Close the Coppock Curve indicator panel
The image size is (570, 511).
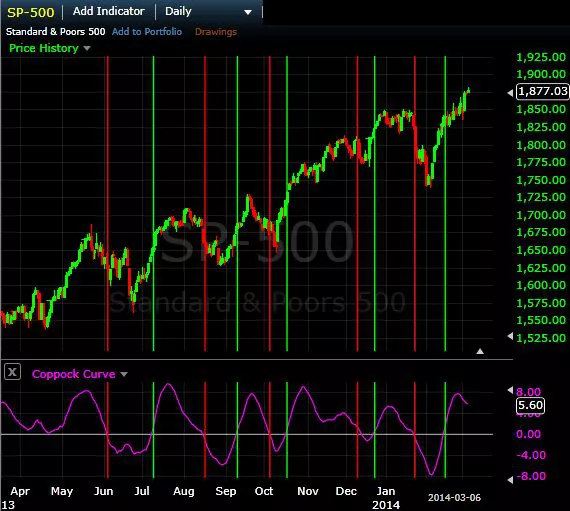[12, 372]
